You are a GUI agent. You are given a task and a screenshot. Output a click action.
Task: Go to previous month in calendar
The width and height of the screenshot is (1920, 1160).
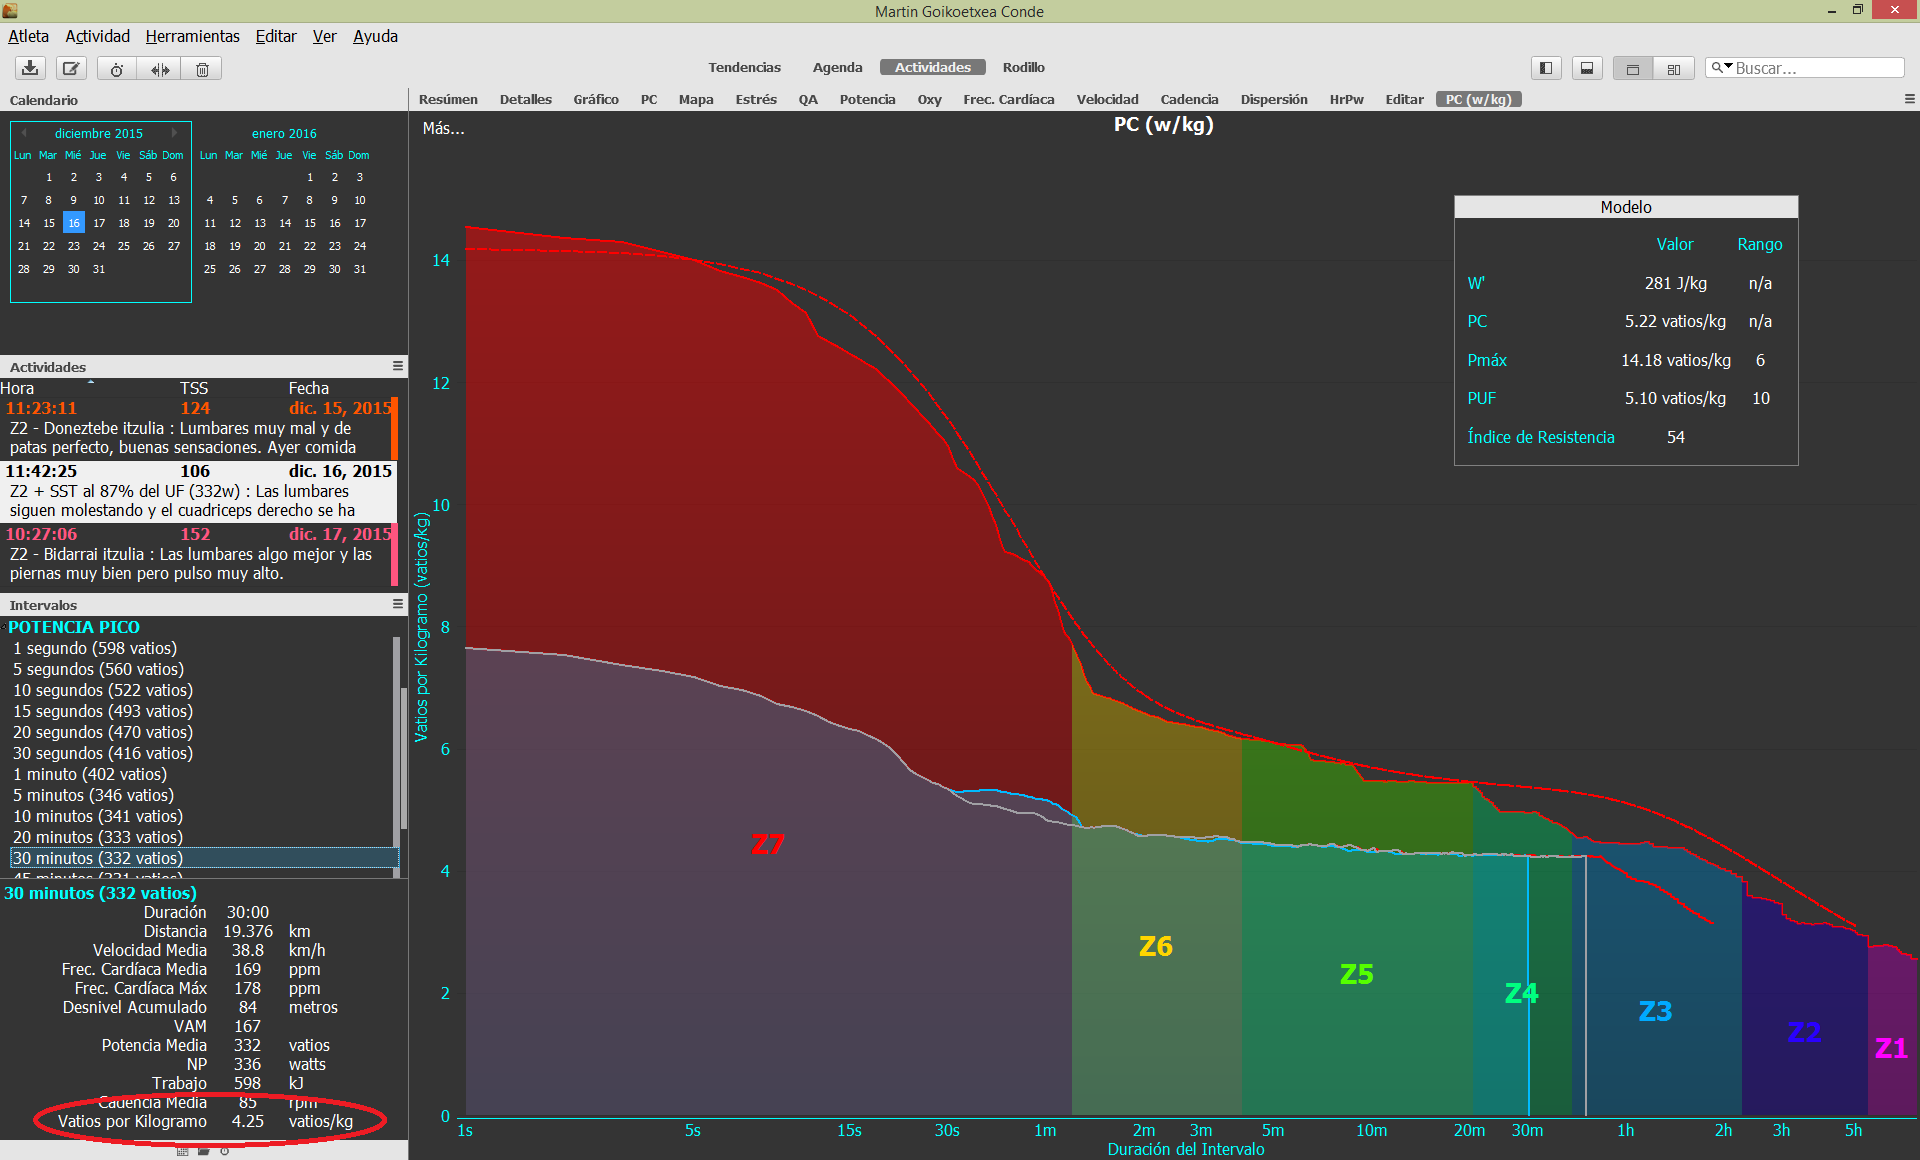24,133
